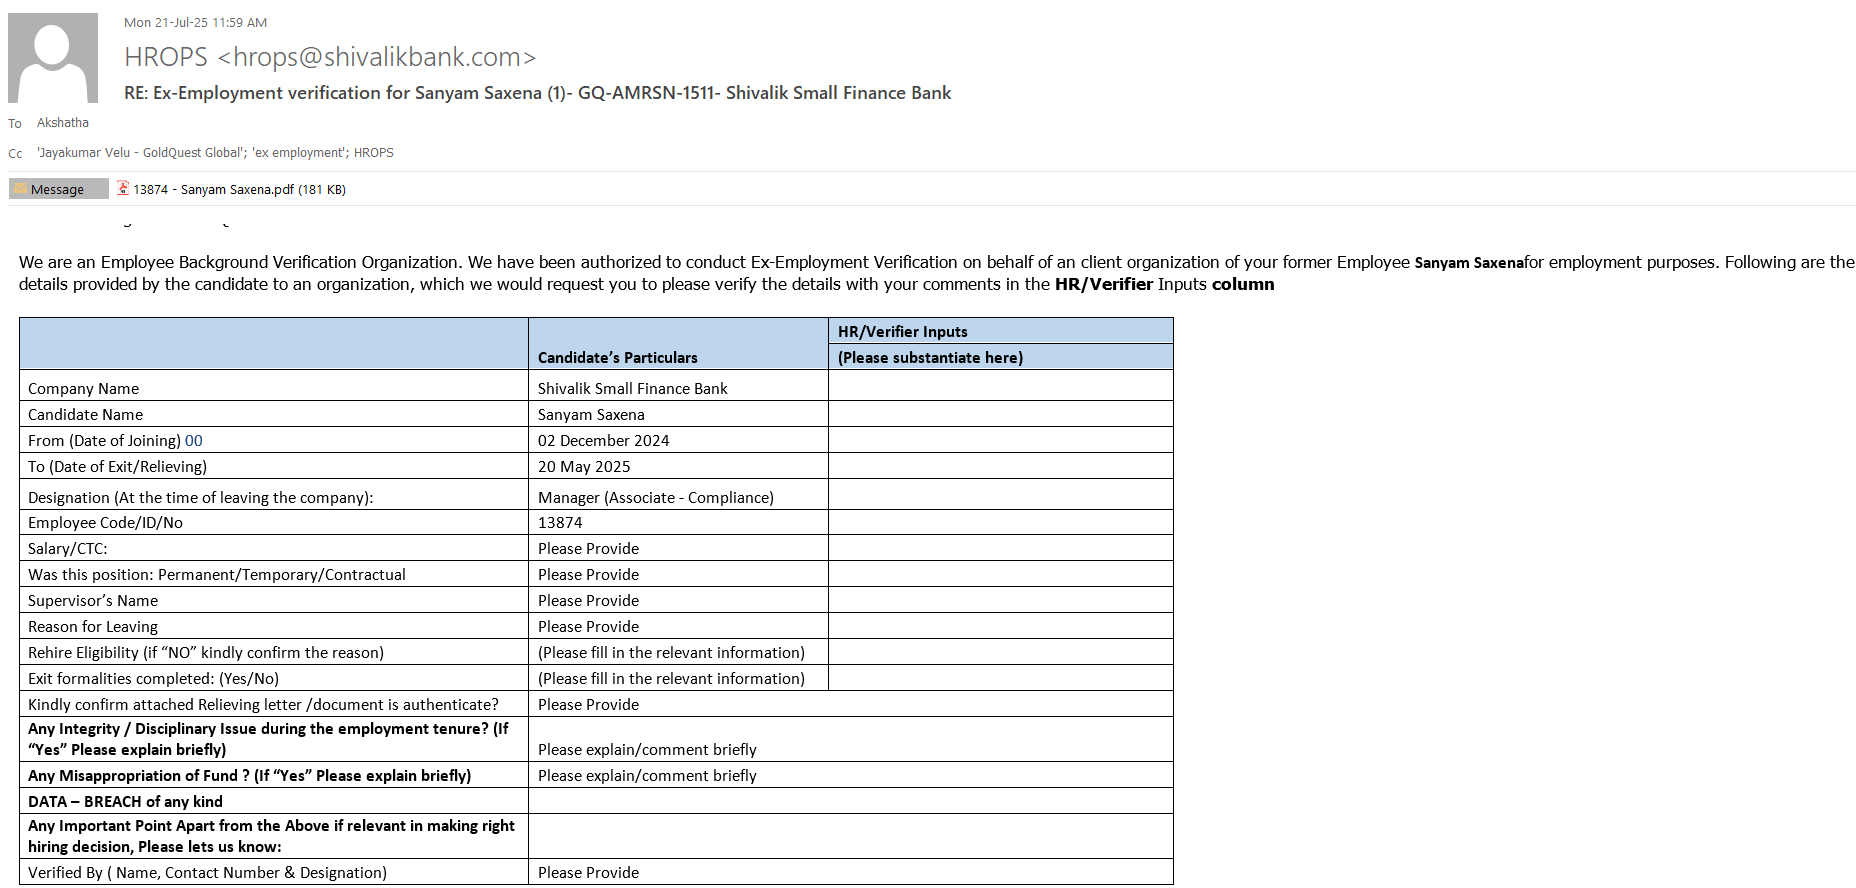Click the Misappropriation of Fund question label
The width and height of the screenshot is (1856, 888).
click(x=249, y=775)
